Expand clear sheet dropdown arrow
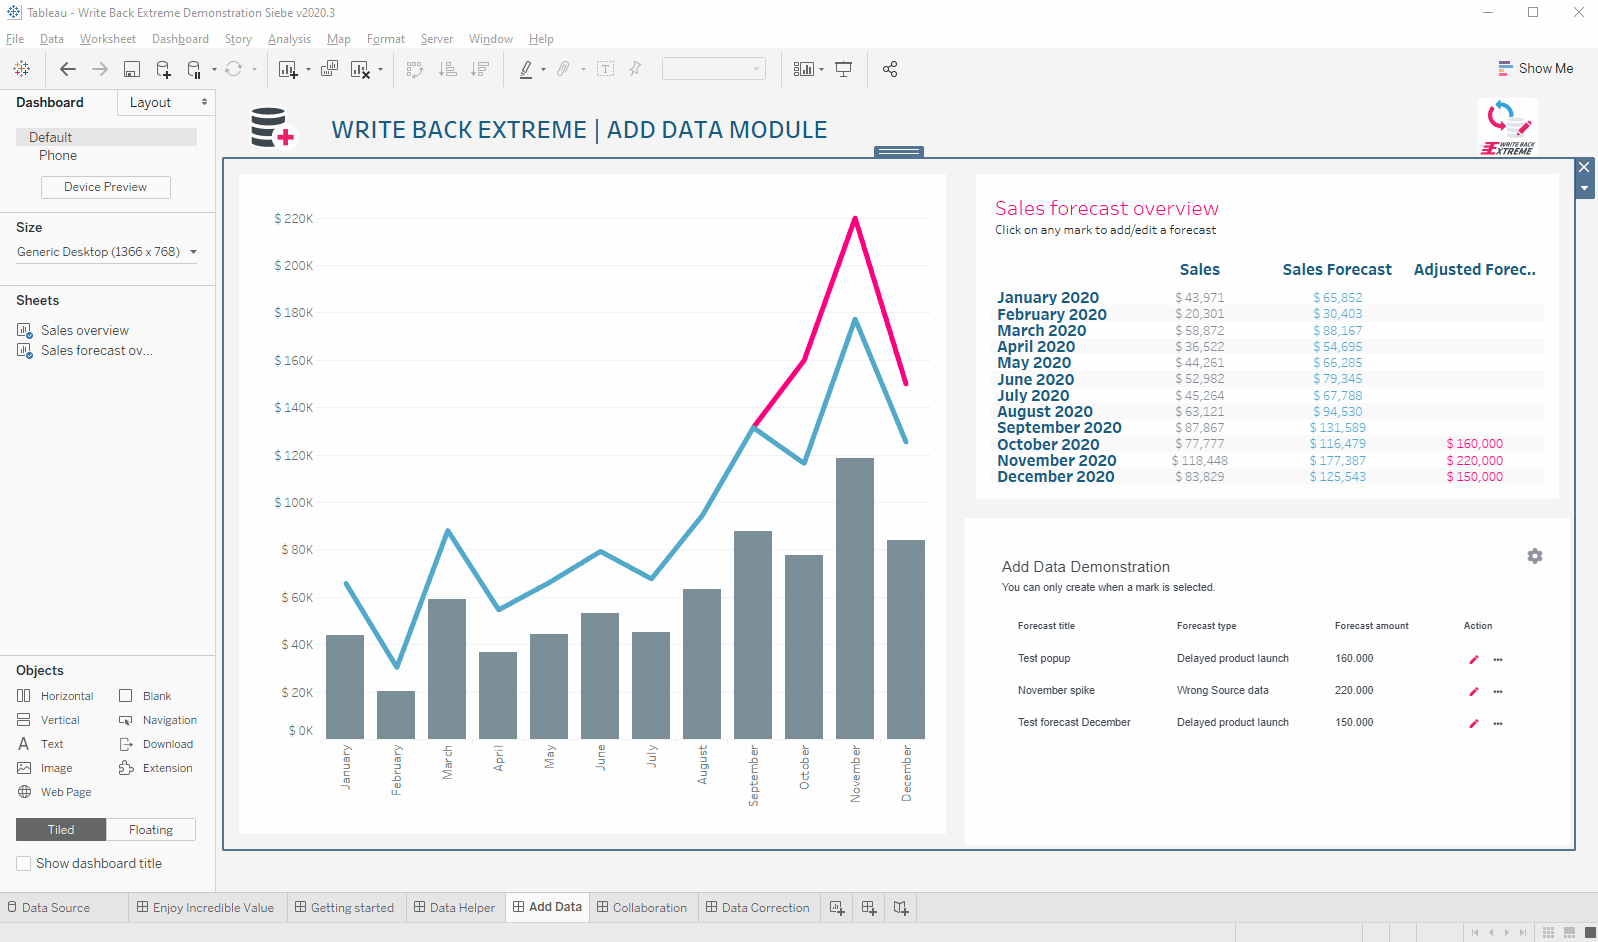The image size is (1598, 942). pos(380,69)
